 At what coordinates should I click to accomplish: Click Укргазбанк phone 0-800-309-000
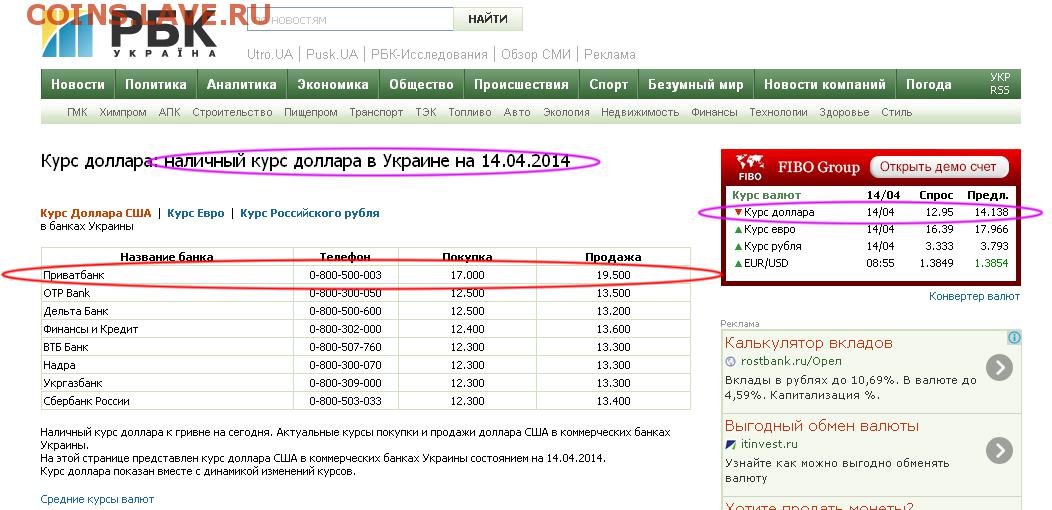(346, 383)
